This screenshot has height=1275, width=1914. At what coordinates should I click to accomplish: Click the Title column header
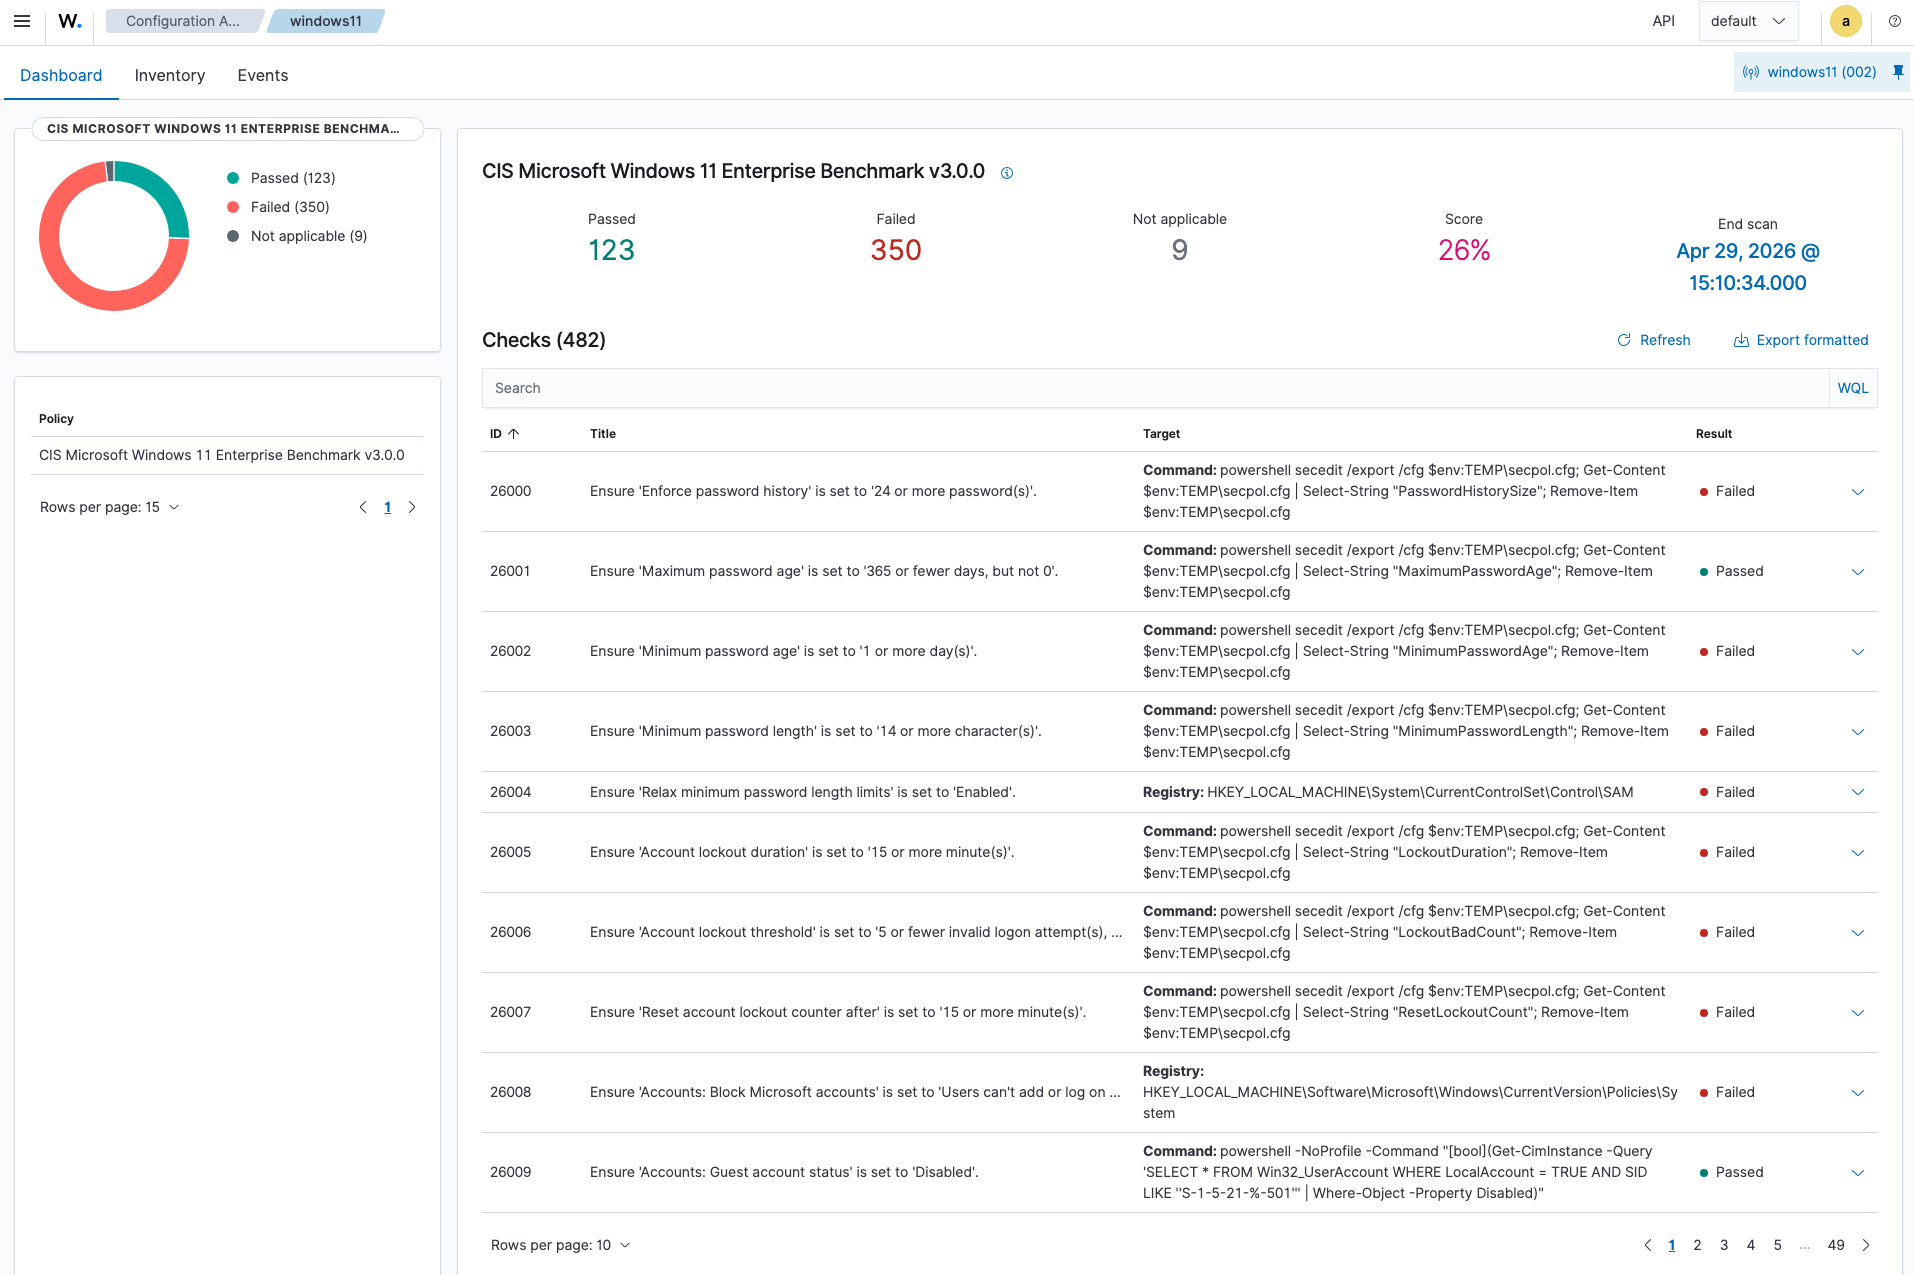coord(603,434)
